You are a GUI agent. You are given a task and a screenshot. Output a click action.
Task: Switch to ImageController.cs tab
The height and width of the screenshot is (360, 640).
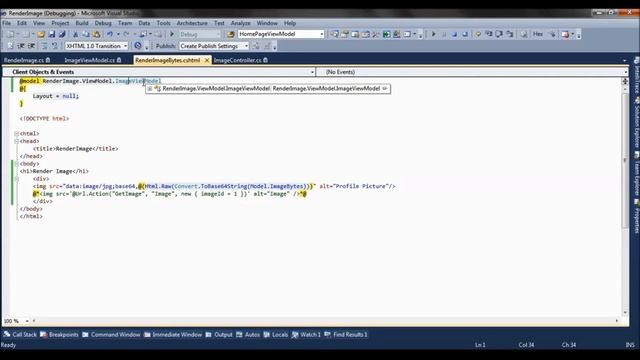241,60
